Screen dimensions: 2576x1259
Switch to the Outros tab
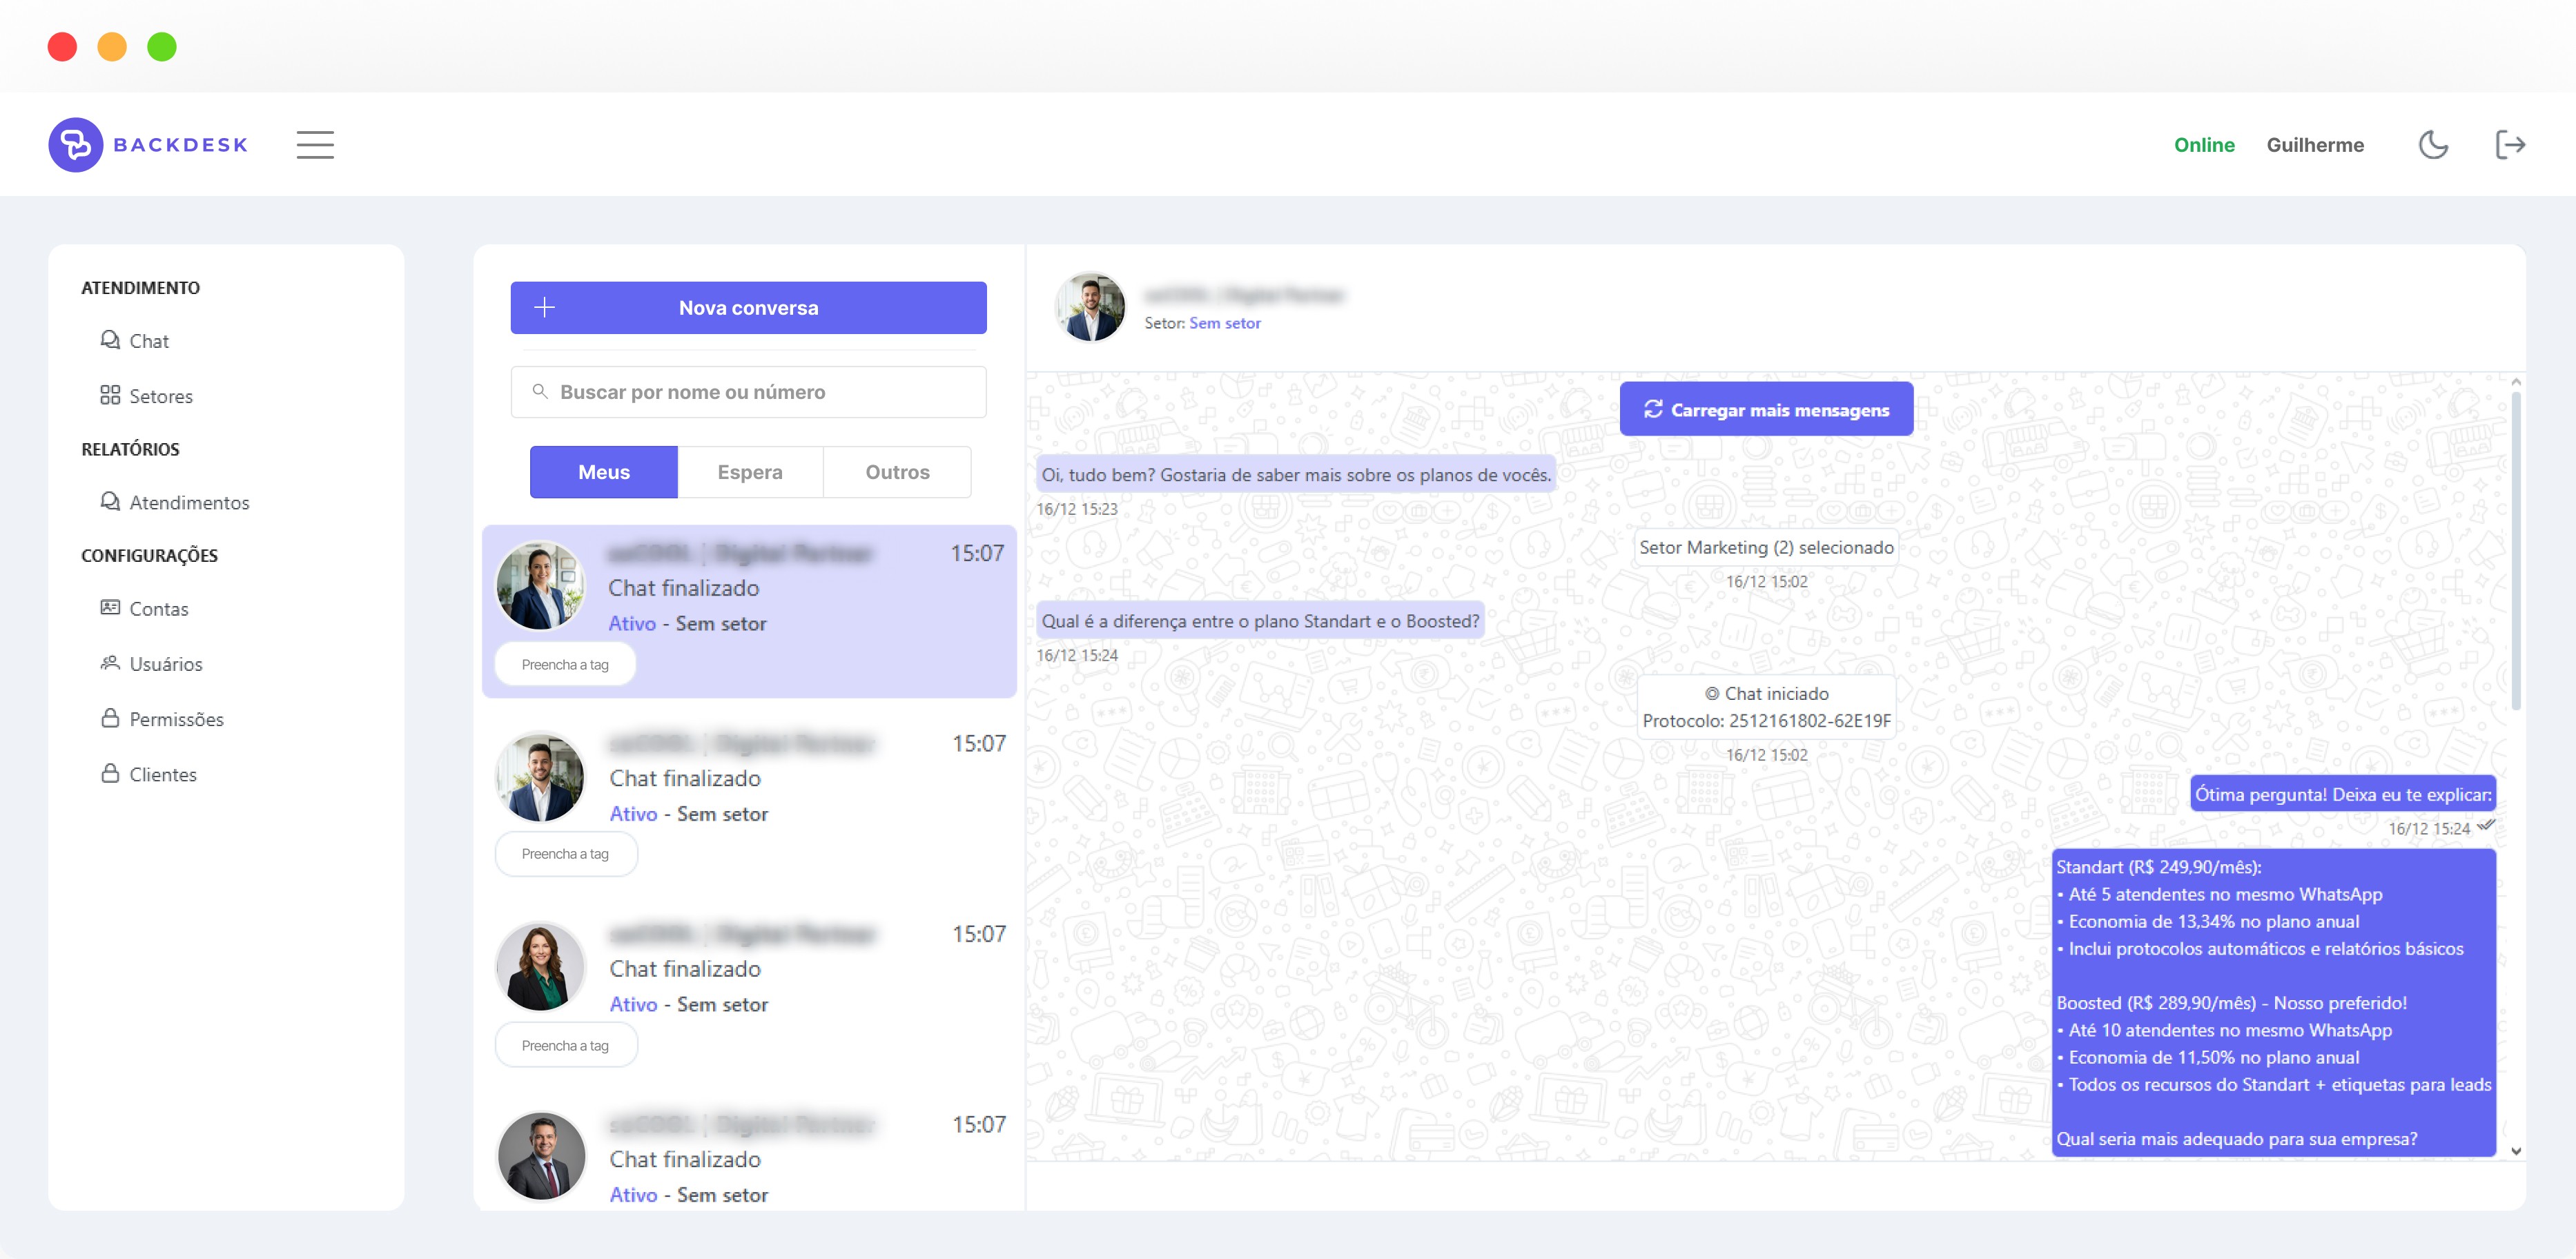coord(897,472)
